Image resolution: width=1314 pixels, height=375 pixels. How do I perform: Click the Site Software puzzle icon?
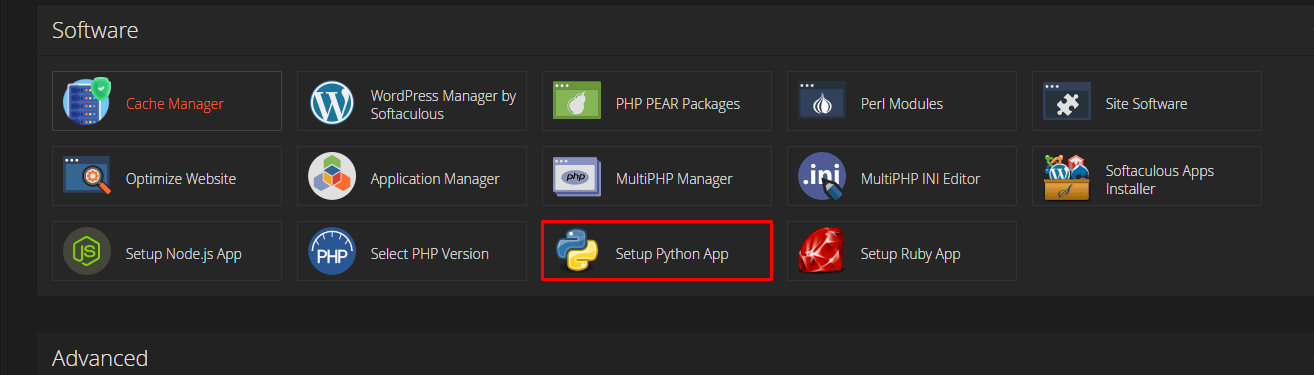(x=1067, y=101)
